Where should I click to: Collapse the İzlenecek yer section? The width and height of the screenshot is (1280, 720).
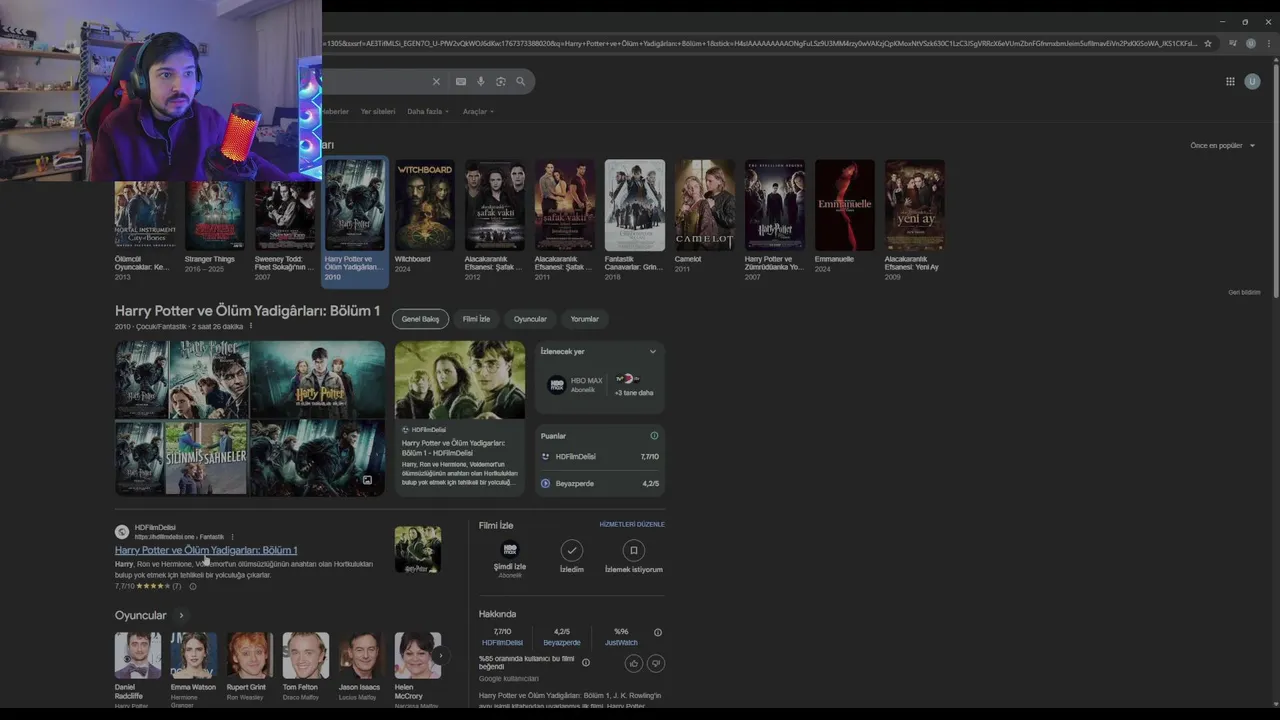653,352
